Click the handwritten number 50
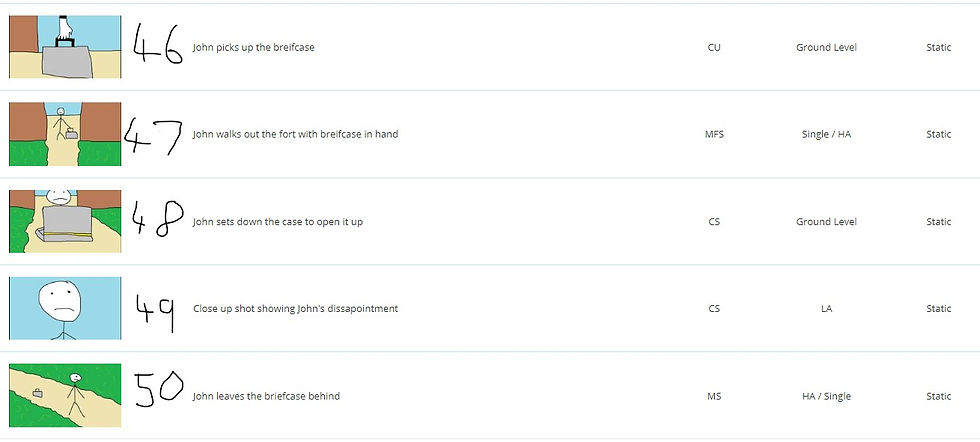The image size is (980, 442). [x=159, y=390]
